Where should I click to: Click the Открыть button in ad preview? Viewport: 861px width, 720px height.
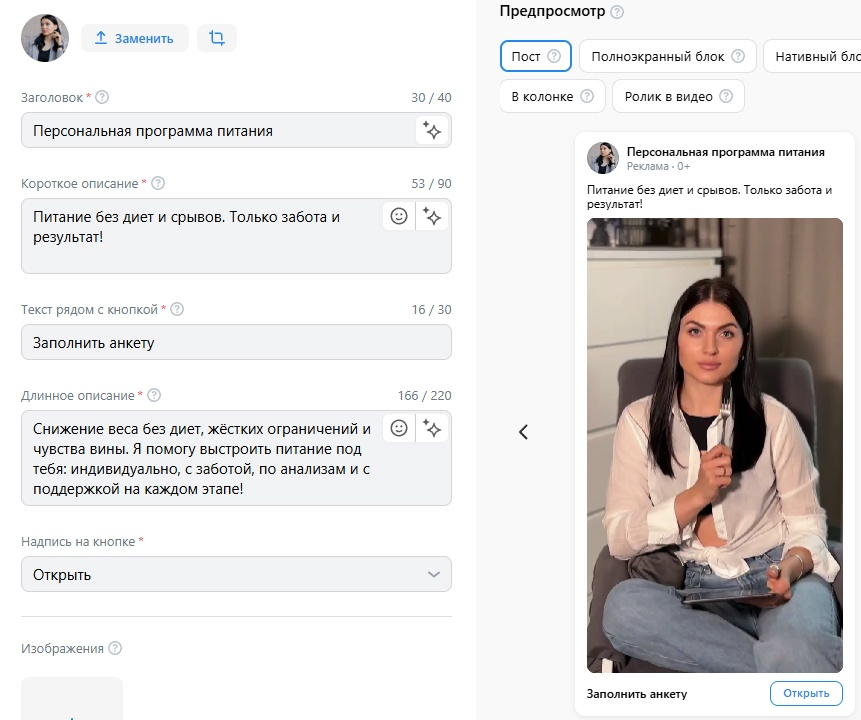pos(806,693)
